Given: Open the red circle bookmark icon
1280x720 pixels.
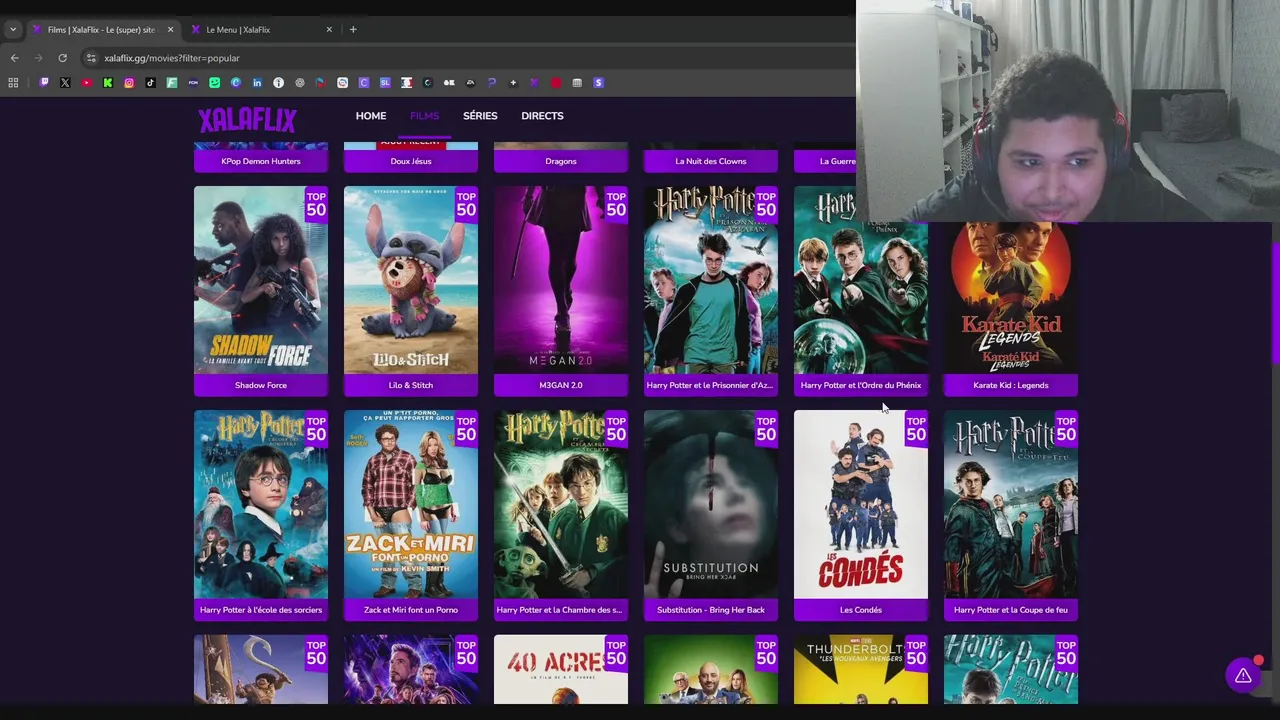Looking at the screenshot, I should 556,83.
